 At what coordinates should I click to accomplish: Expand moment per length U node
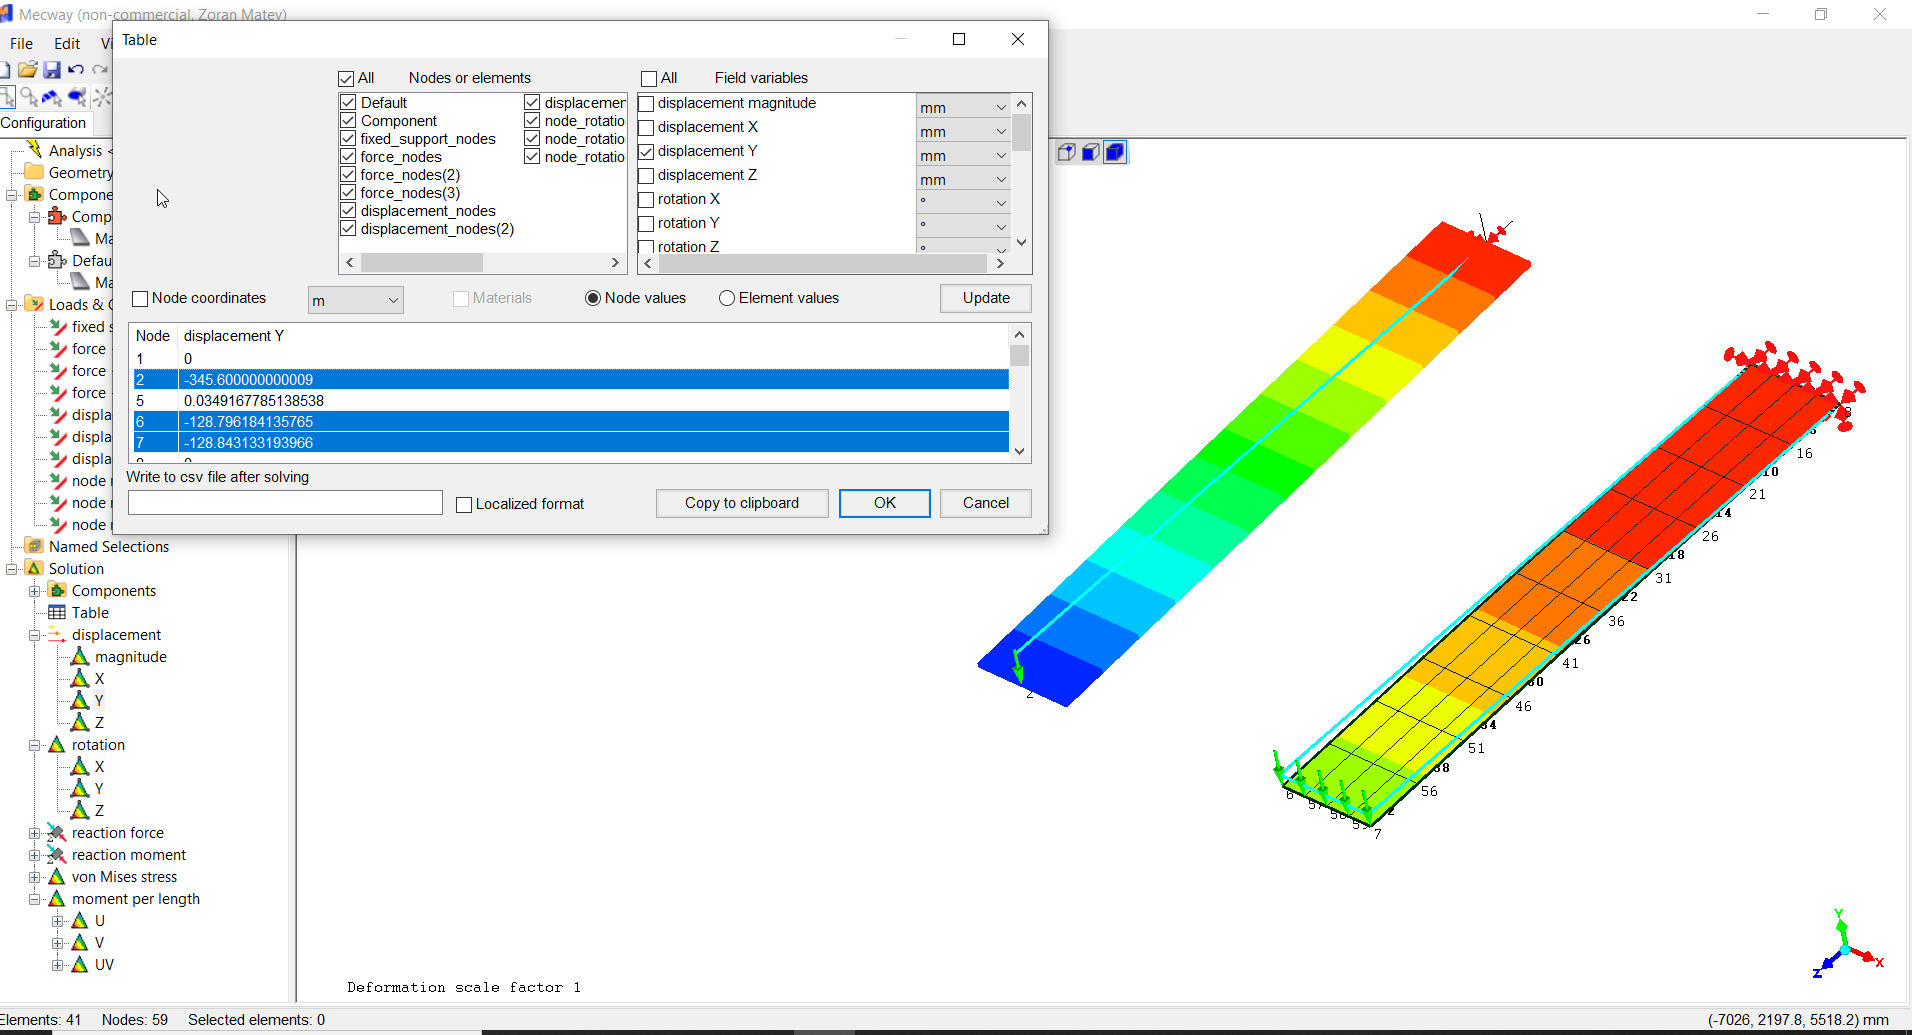[58, 921]
